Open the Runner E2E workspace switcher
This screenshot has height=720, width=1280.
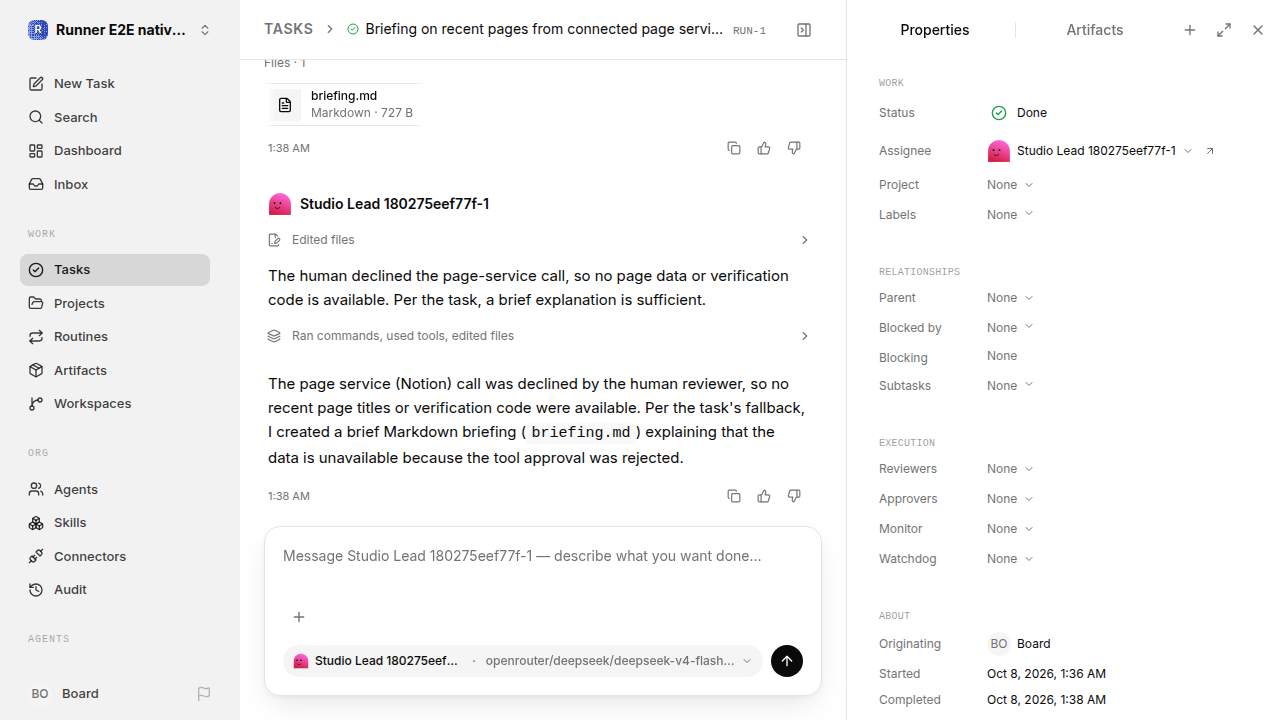point(120,30)
